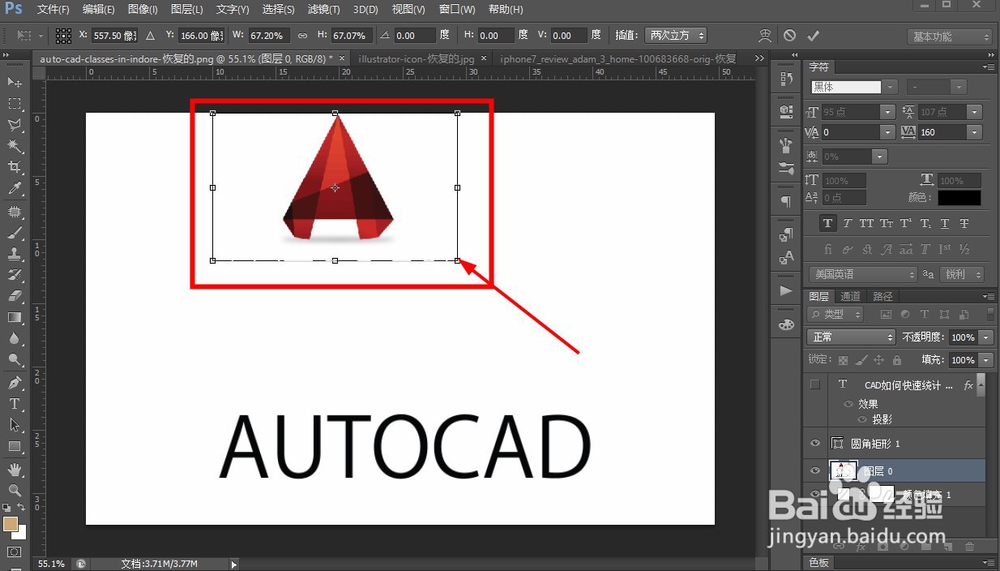Toggle Underline in Character panel
This screenshot has width=1000, height=571.
click(x=945, y=223)
